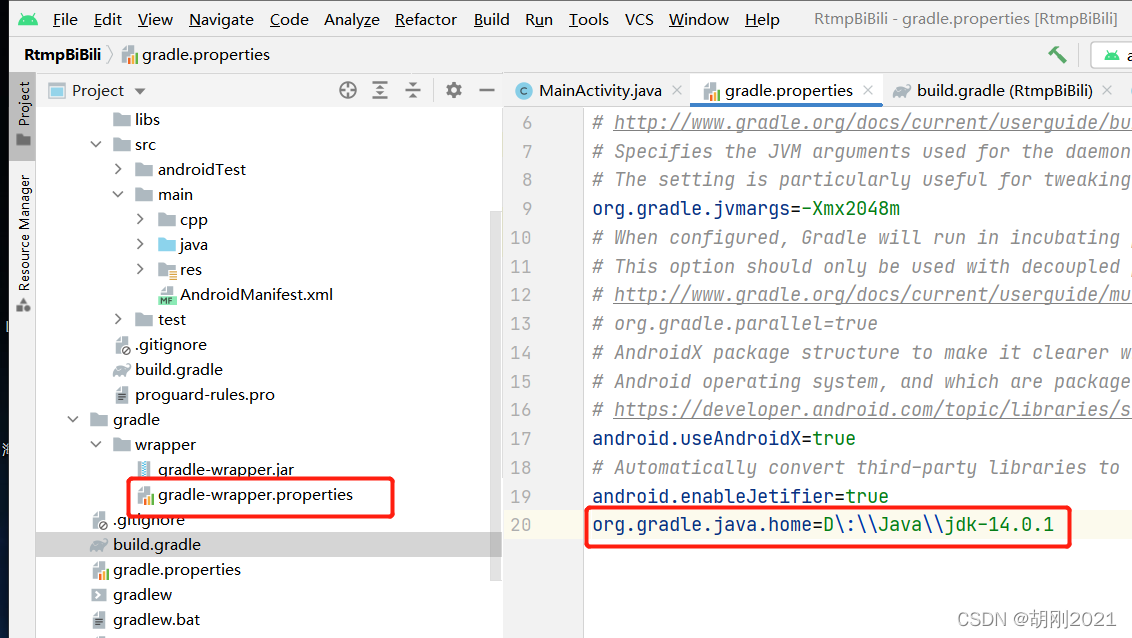This screenshot has height=638, width=1132.
Task: Close the MainActivity.java tab
Action: pos(676,90)
